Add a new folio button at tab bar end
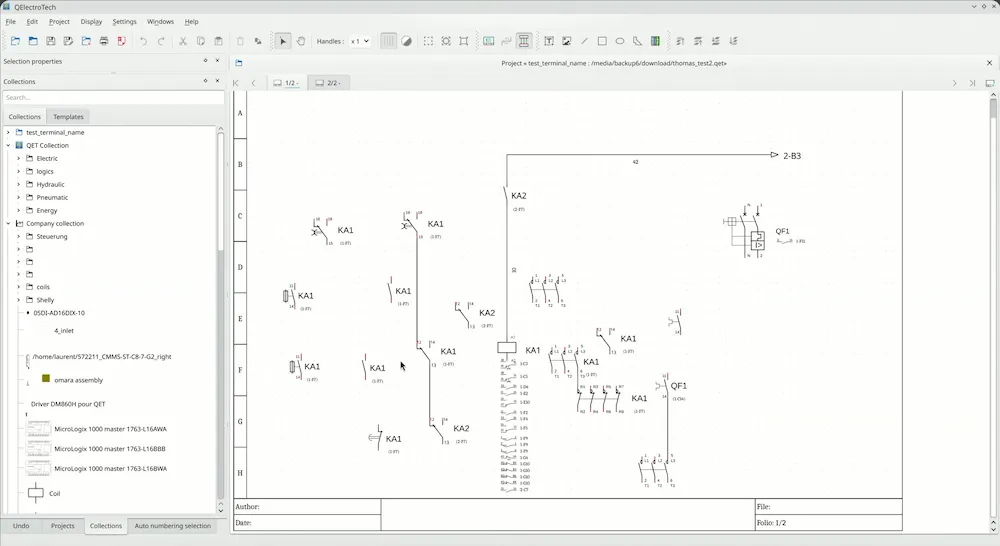This screenshot has height=546, width=1000. pos(990,83)
